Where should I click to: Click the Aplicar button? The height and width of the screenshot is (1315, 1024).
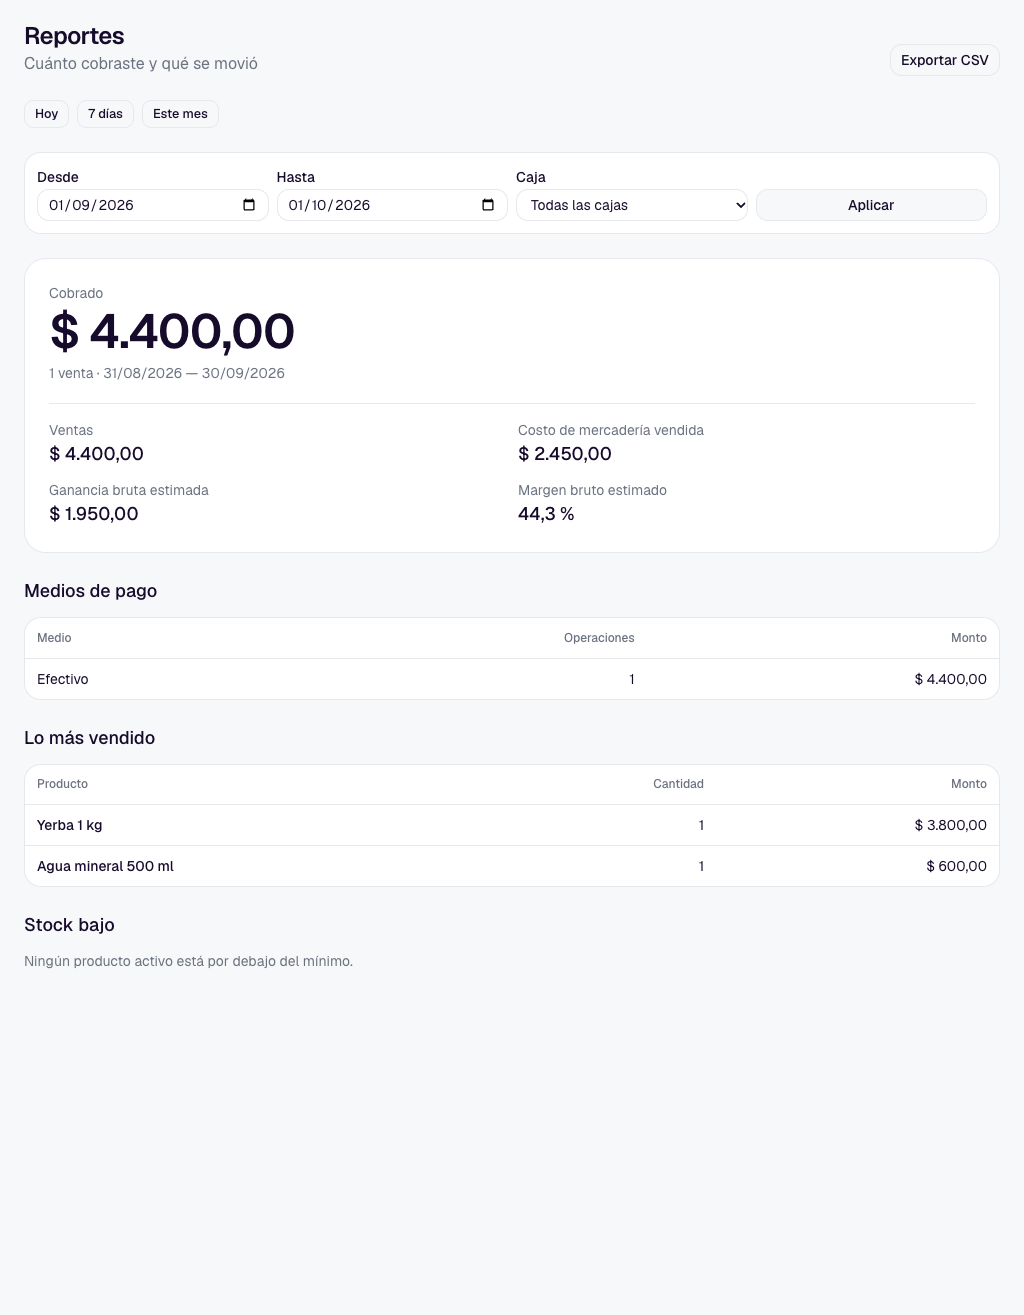(x=871, y=205)
